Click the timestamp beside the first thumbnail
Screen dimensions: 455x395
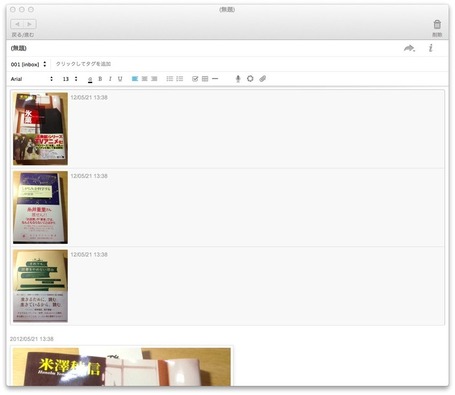click(x=89, y=98)
